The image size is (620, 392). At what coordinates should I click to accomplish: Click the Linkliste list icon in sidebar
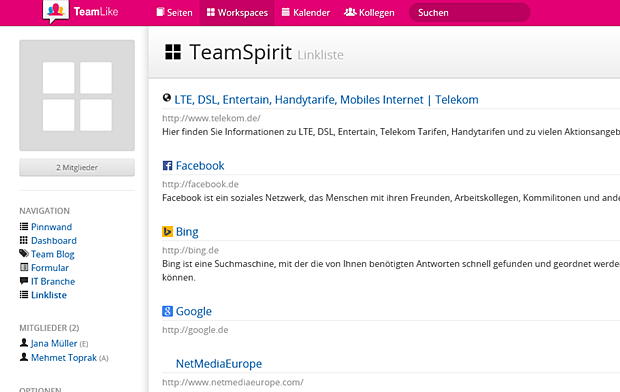(24, 294)
